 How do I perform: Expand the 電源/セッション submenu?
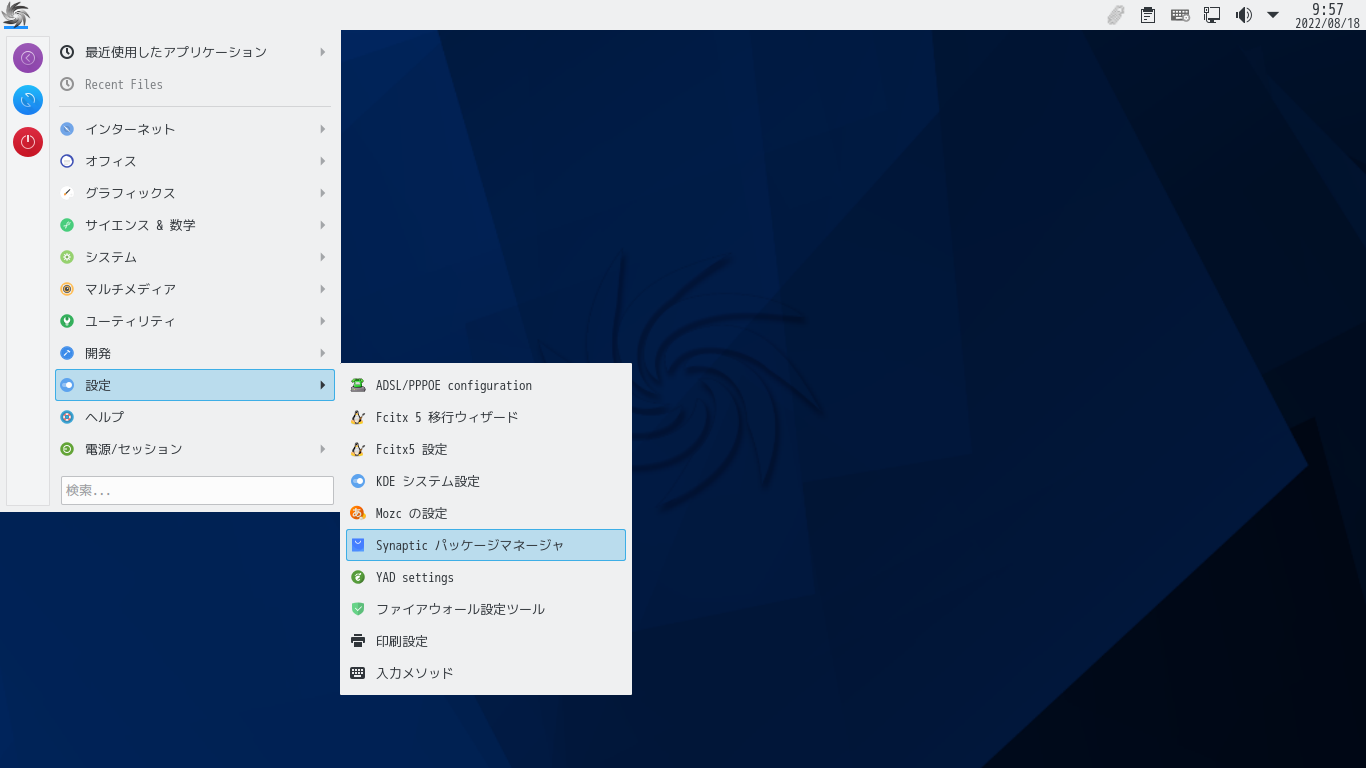(x=195, y=449)
